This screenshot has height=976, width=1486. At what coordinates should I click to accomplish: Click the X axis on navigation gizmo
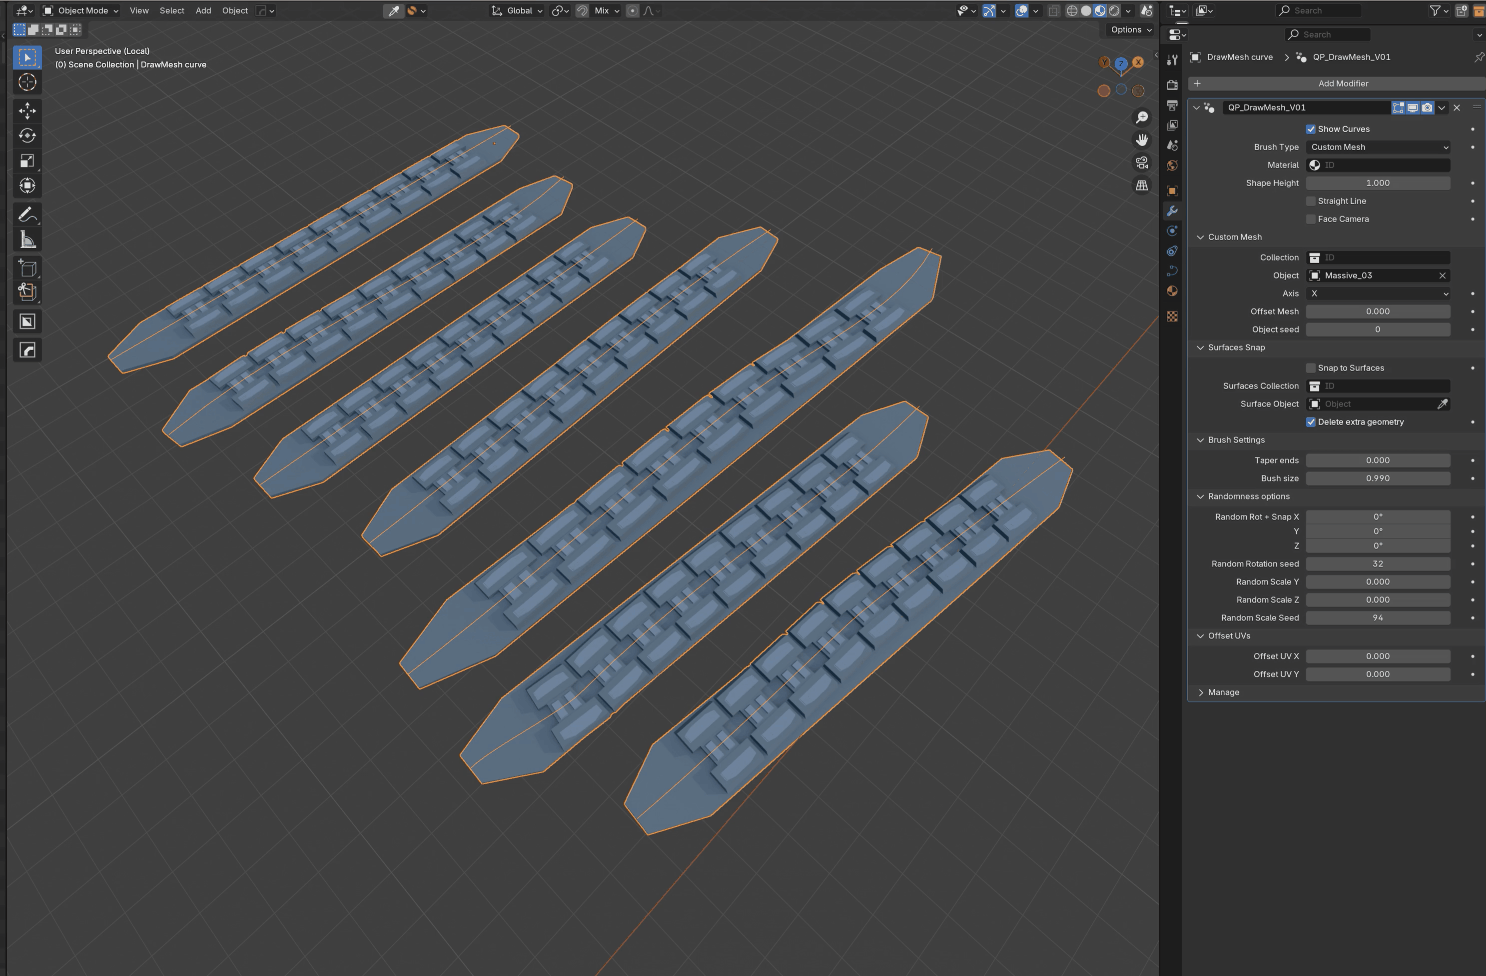1138,62
